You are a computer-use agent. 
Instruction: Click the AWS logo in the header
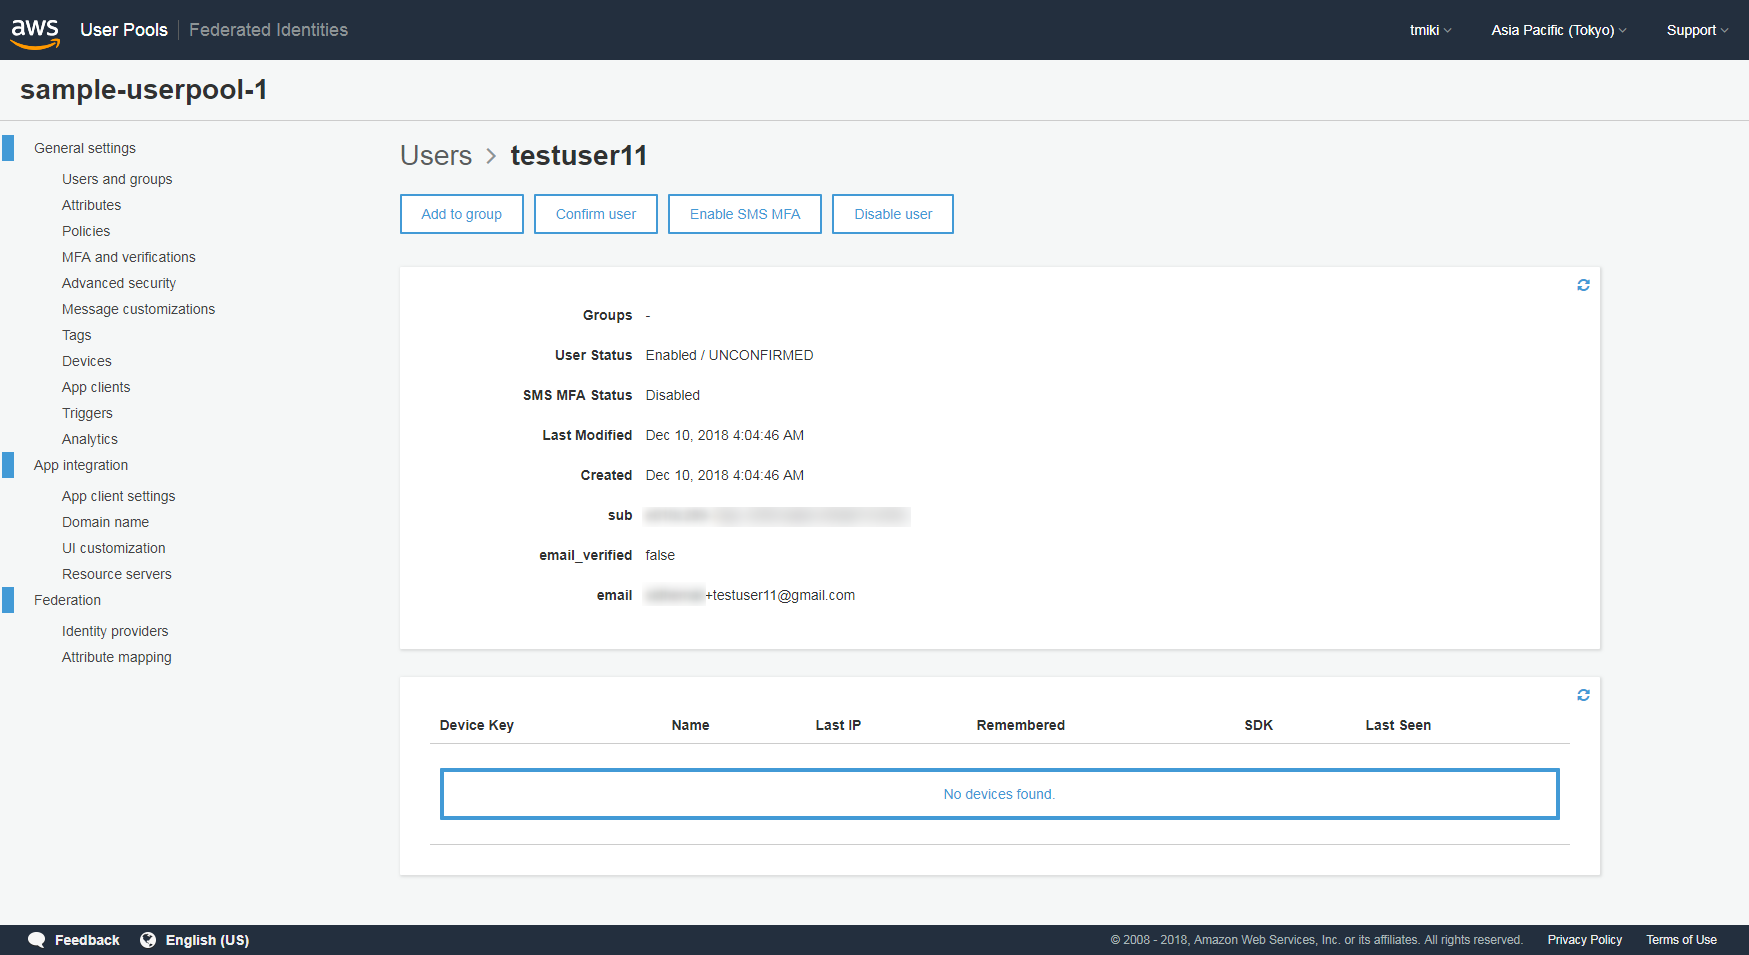(x=34, y=30)
